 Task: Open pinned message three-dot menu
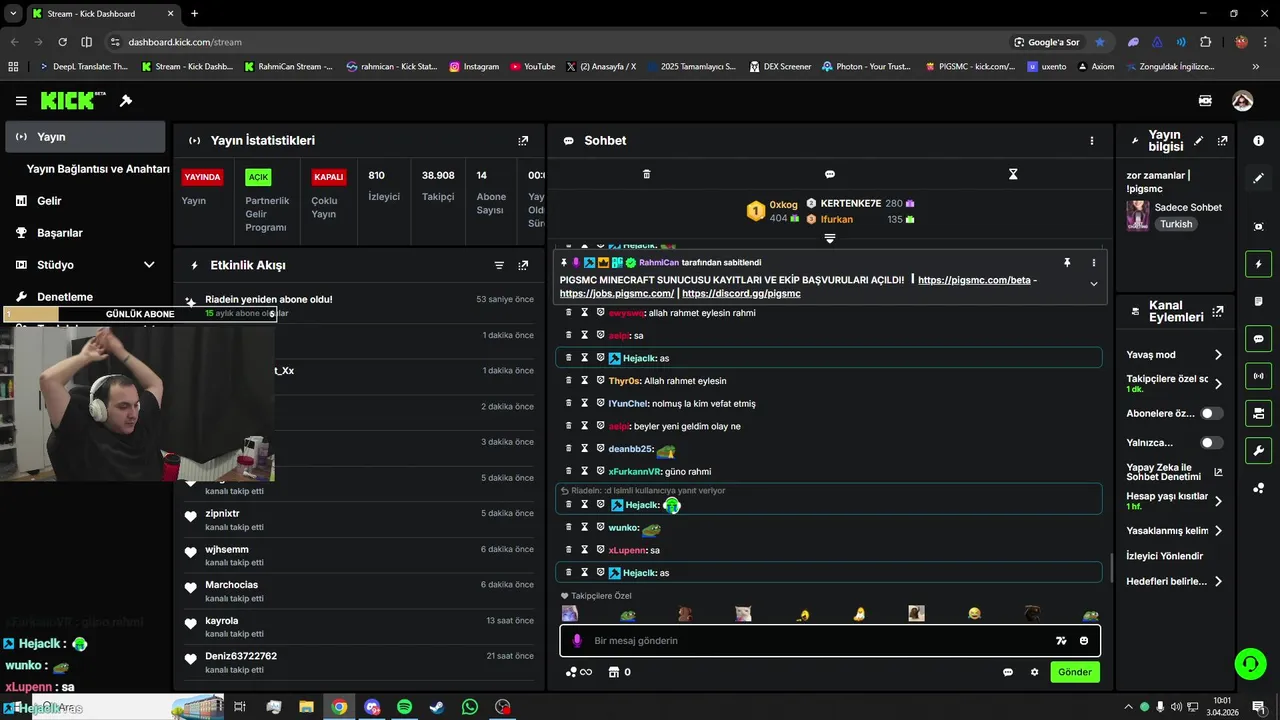(1093, 263)
